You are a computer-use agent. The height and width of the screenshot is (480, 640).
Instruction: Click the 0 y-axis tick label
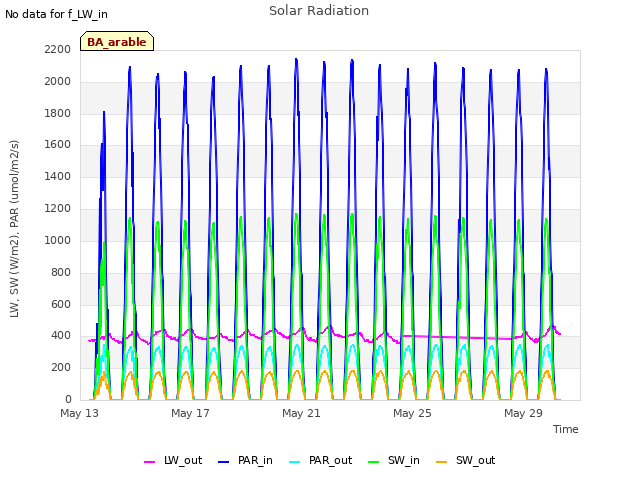(x=68, y=399)
